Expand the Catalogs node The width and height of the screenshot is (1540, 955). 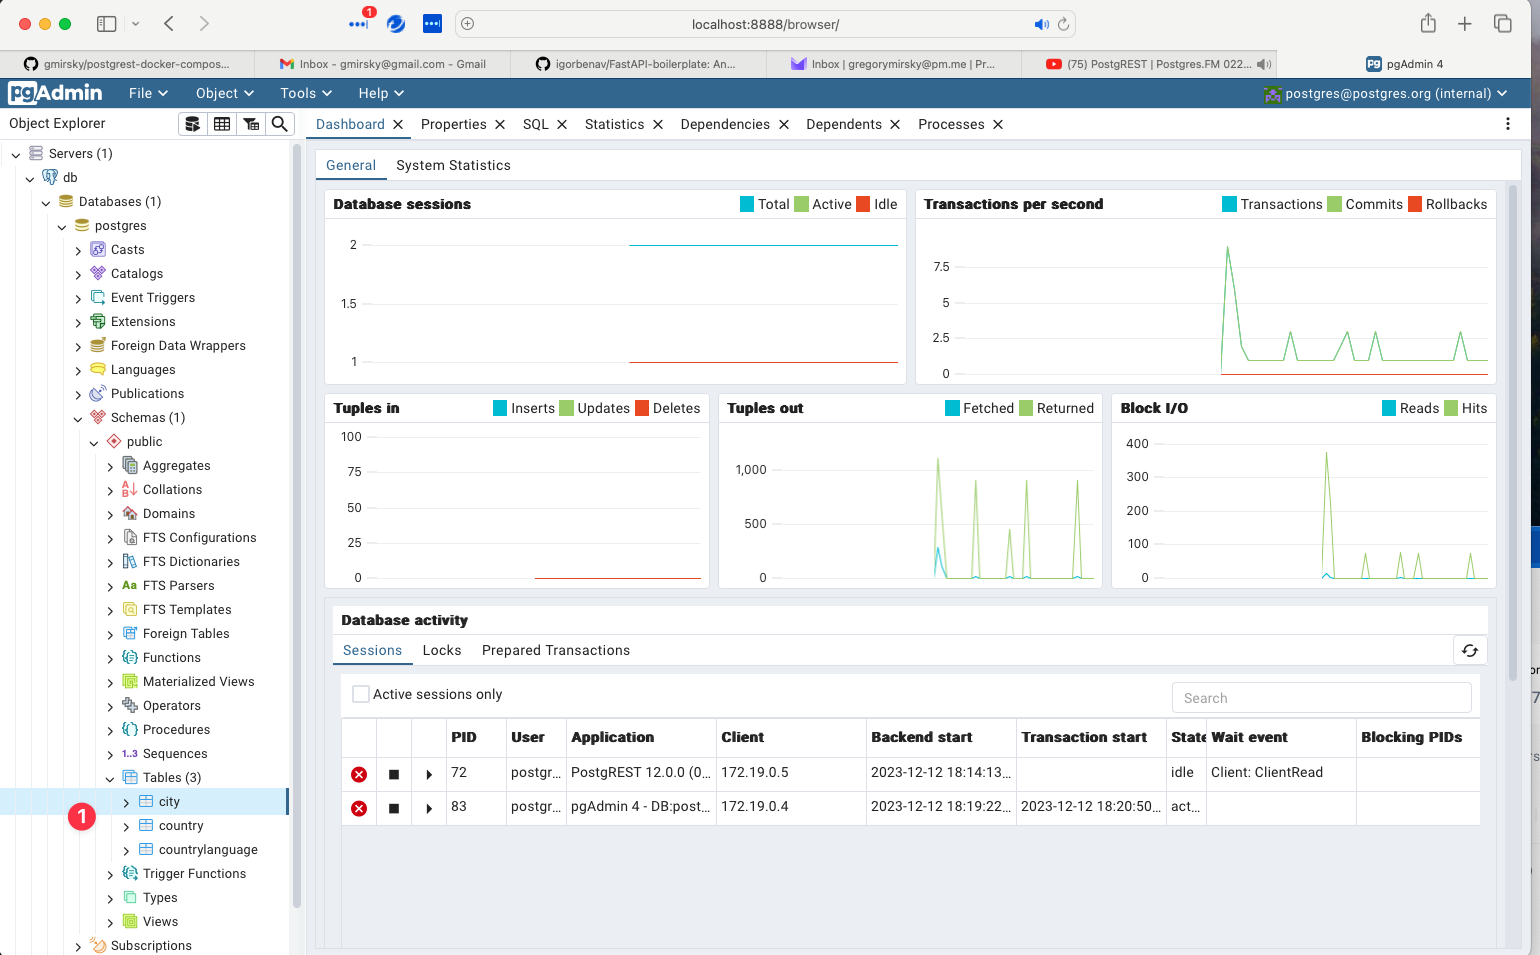[78, 274]
